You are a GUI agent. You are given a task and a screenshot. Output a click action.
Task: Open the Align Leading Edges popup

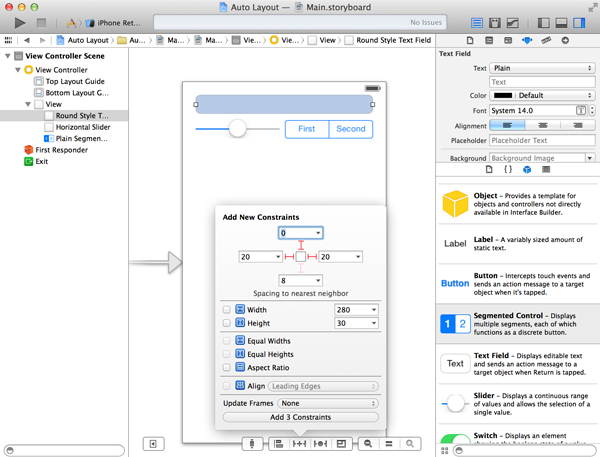323,386
